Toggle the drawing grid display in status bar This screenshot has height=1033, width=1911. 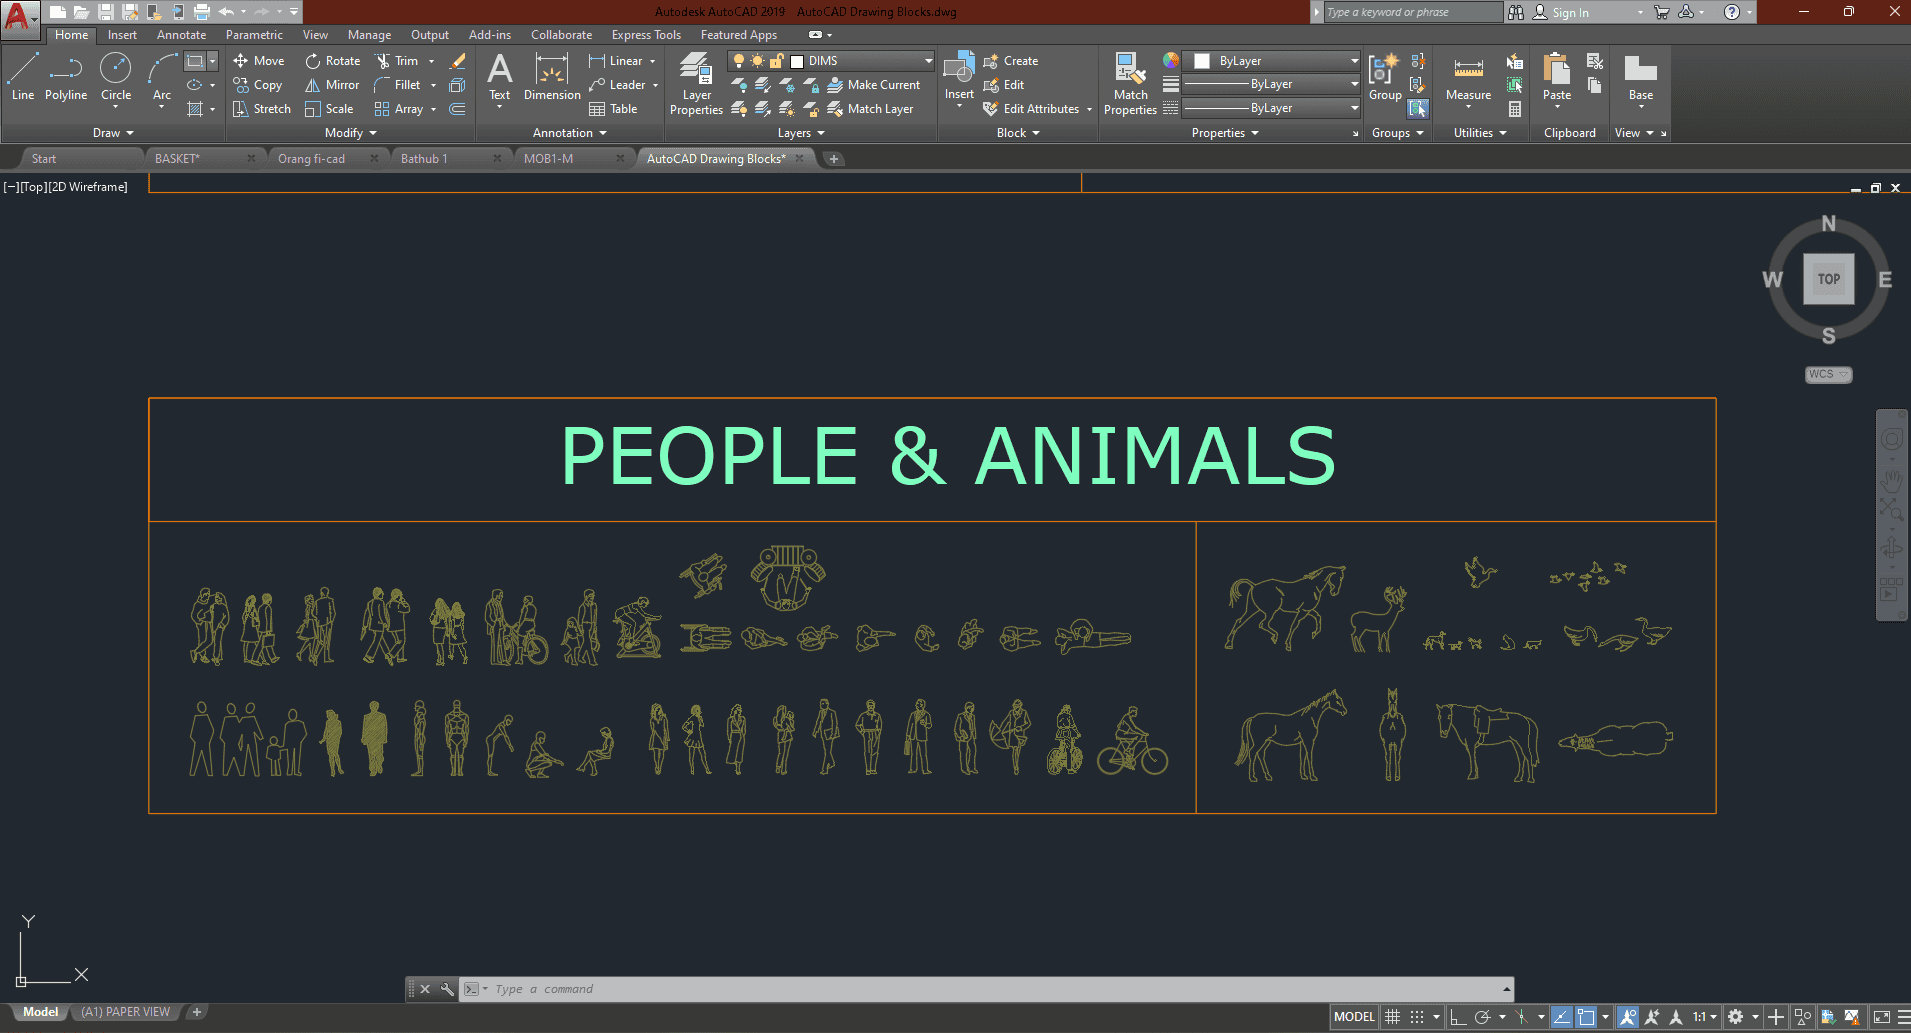1392,1017
